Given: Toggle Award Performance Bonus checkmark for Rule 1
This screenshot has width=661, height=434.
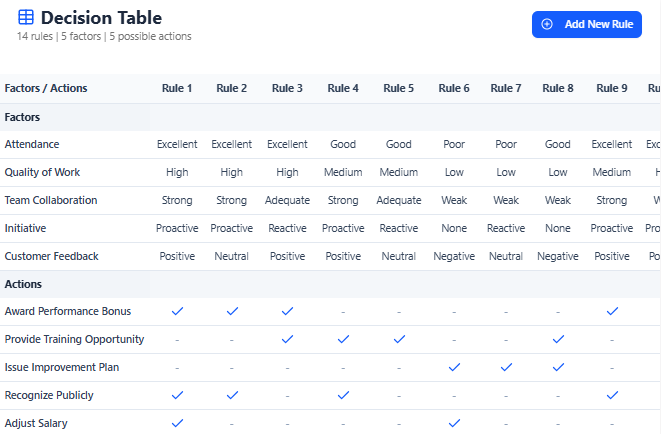Looking at the screenshot, I should click(x=177, y=311).
